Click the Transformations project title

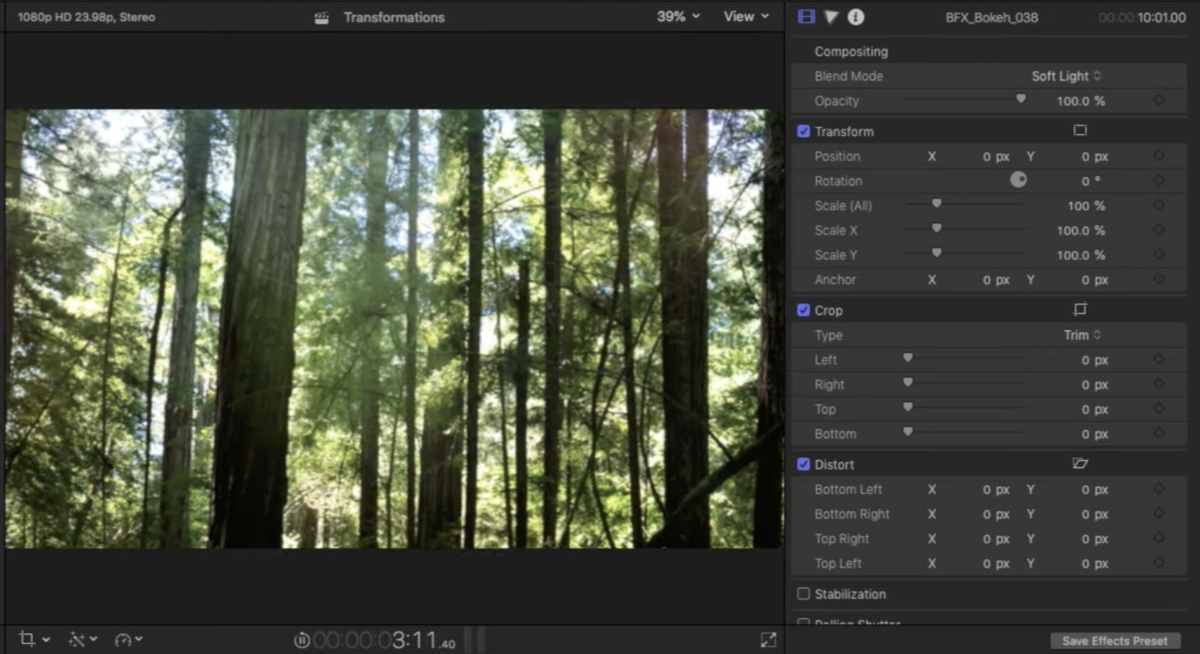point(394,17)
